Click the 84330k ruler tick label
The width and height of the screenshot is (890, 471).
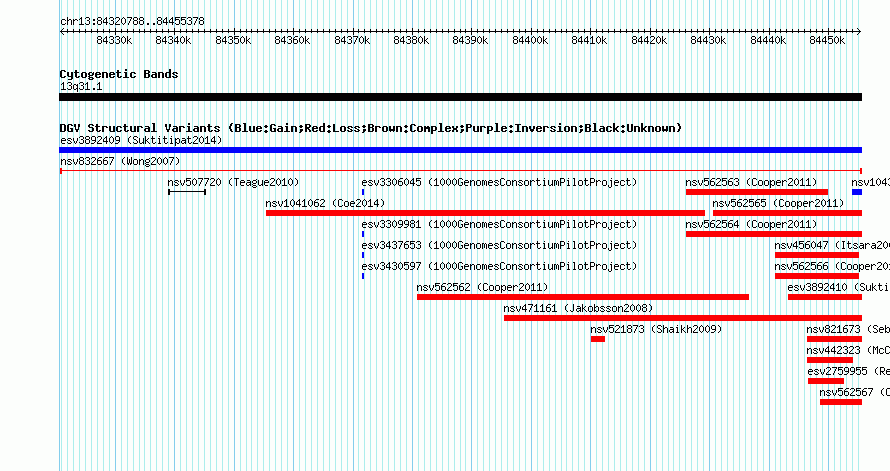click(x=115, y=40)
